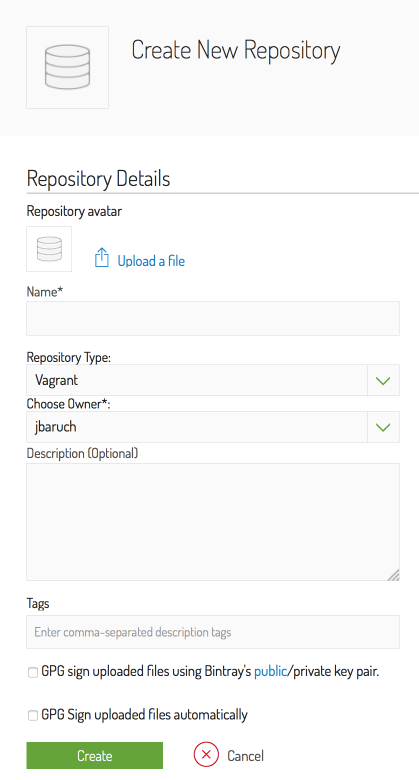419x780 pixels.
Task: Click the Repository Details section heading
Action: click(99, 179)
